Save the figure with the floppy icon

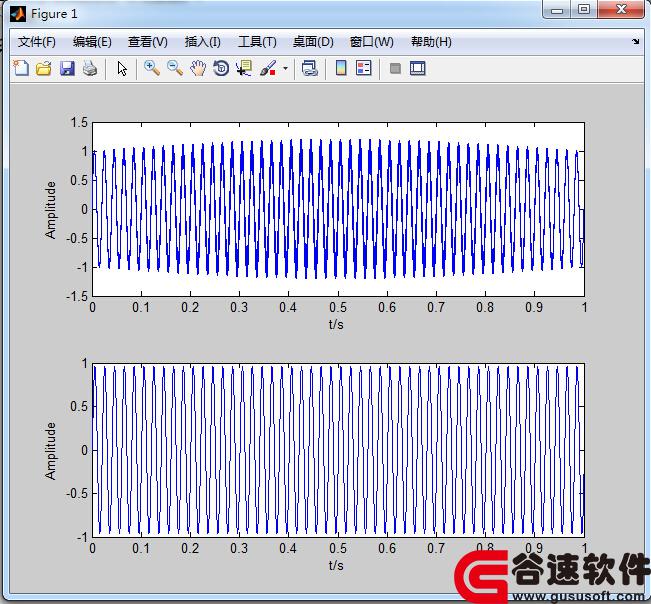tap(67, 68)
